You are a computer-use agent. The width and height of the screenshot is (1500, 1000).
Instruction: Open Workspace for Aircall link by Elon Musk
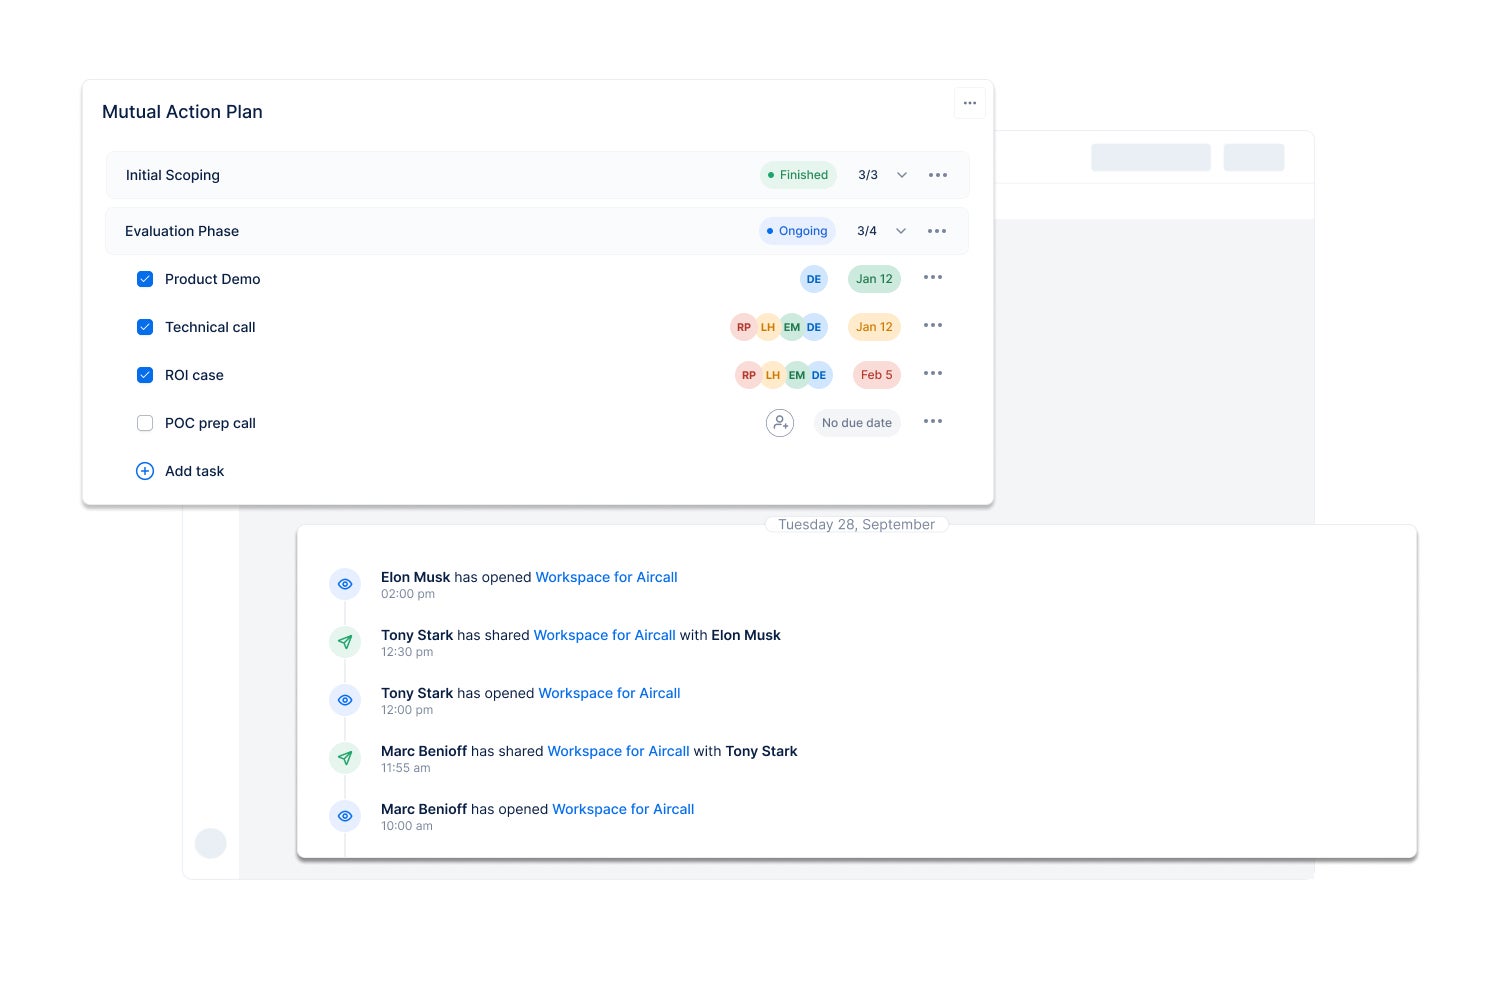click(606, 577)
